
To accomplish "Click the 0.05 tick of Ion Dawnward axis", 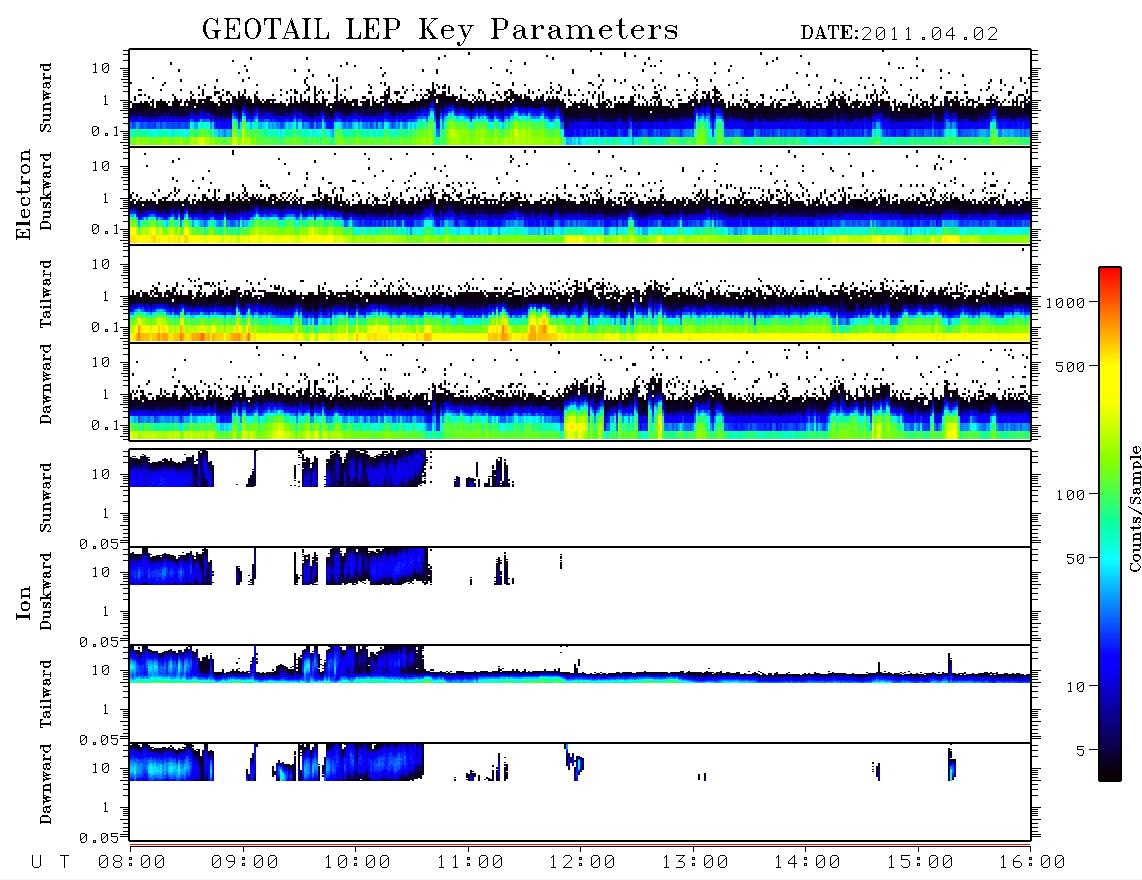I will [98, 838].
